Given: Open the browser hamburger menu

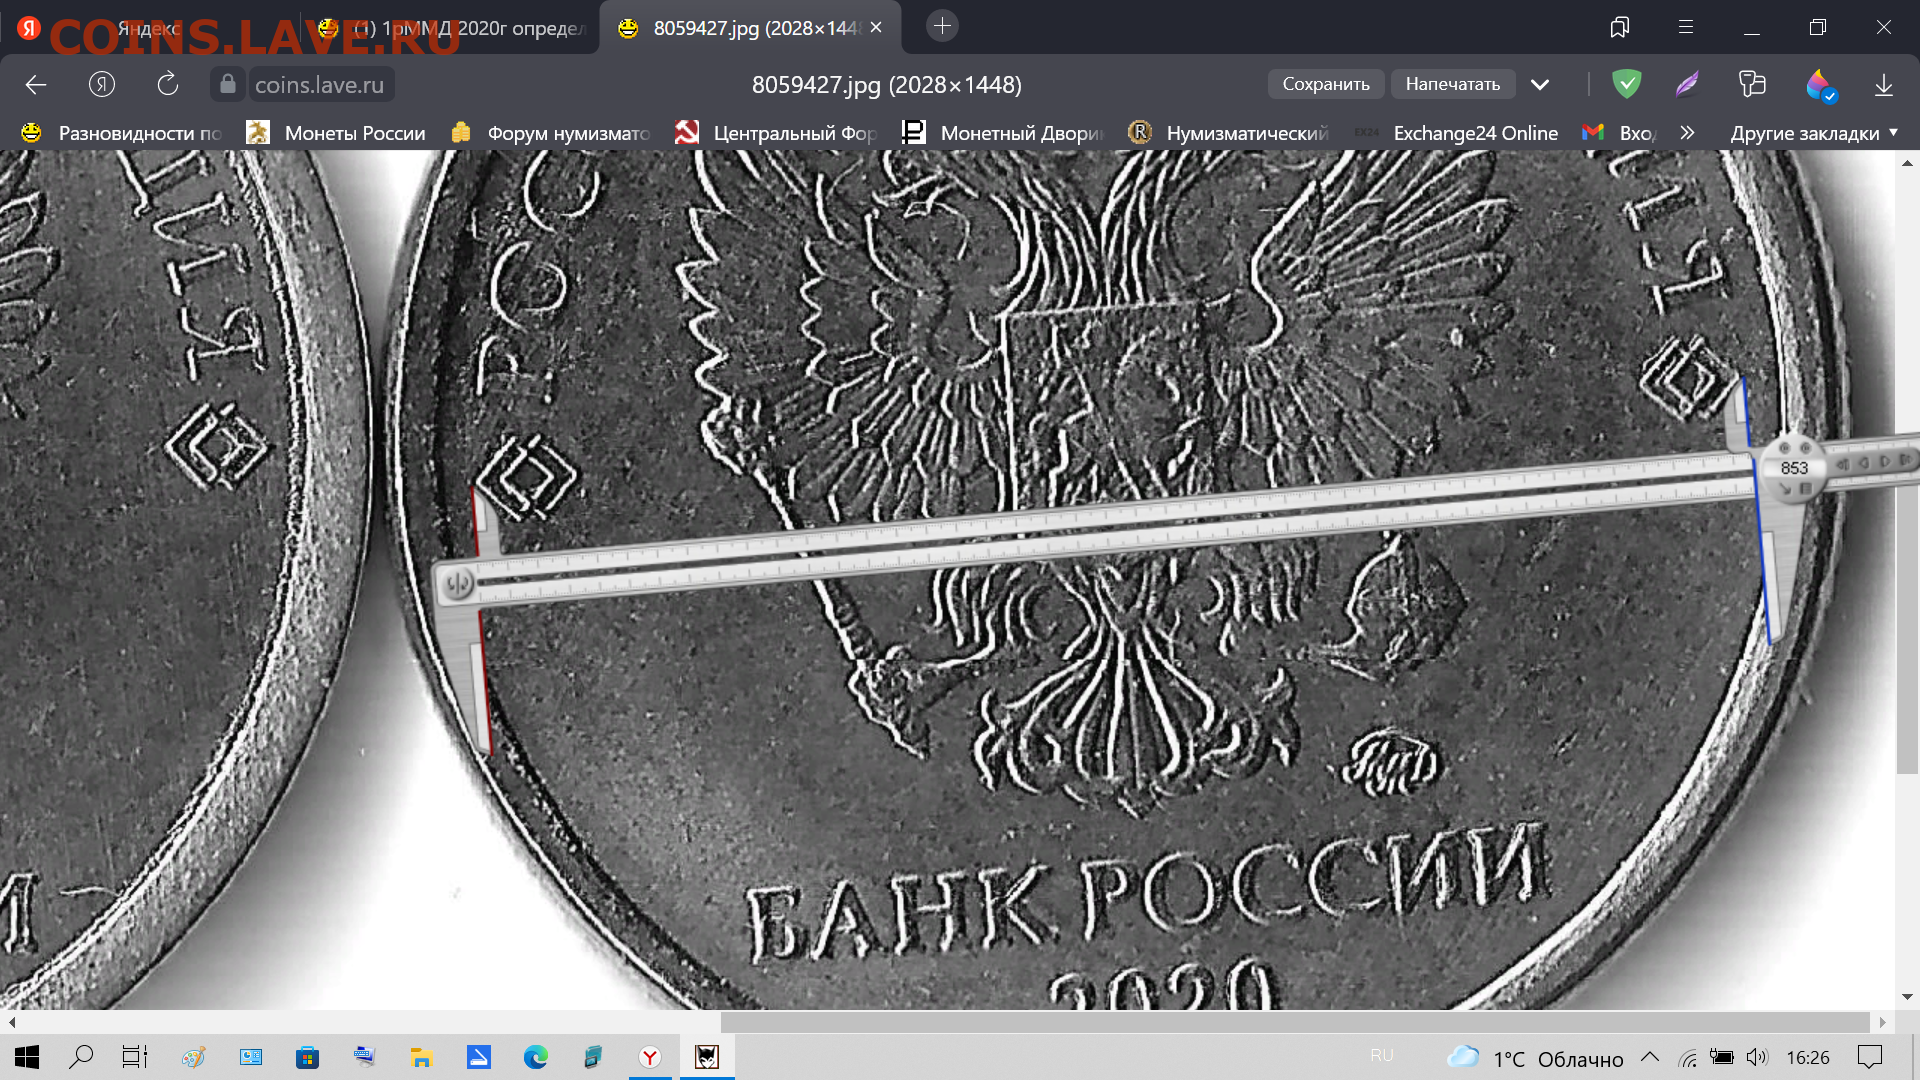Looking at the screenshot, I should [1686, 27].
